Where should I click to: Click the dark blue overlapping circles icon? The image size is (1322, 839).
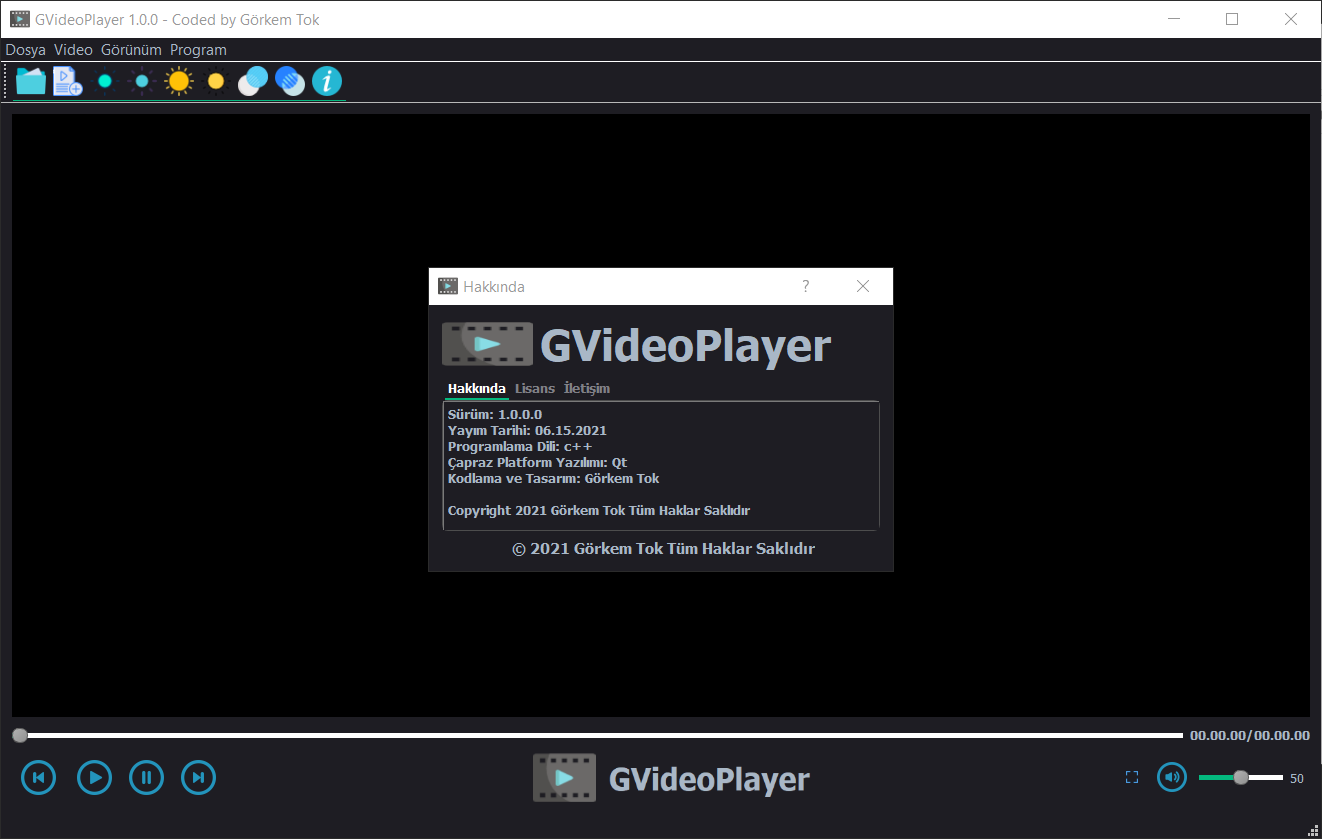290,81
